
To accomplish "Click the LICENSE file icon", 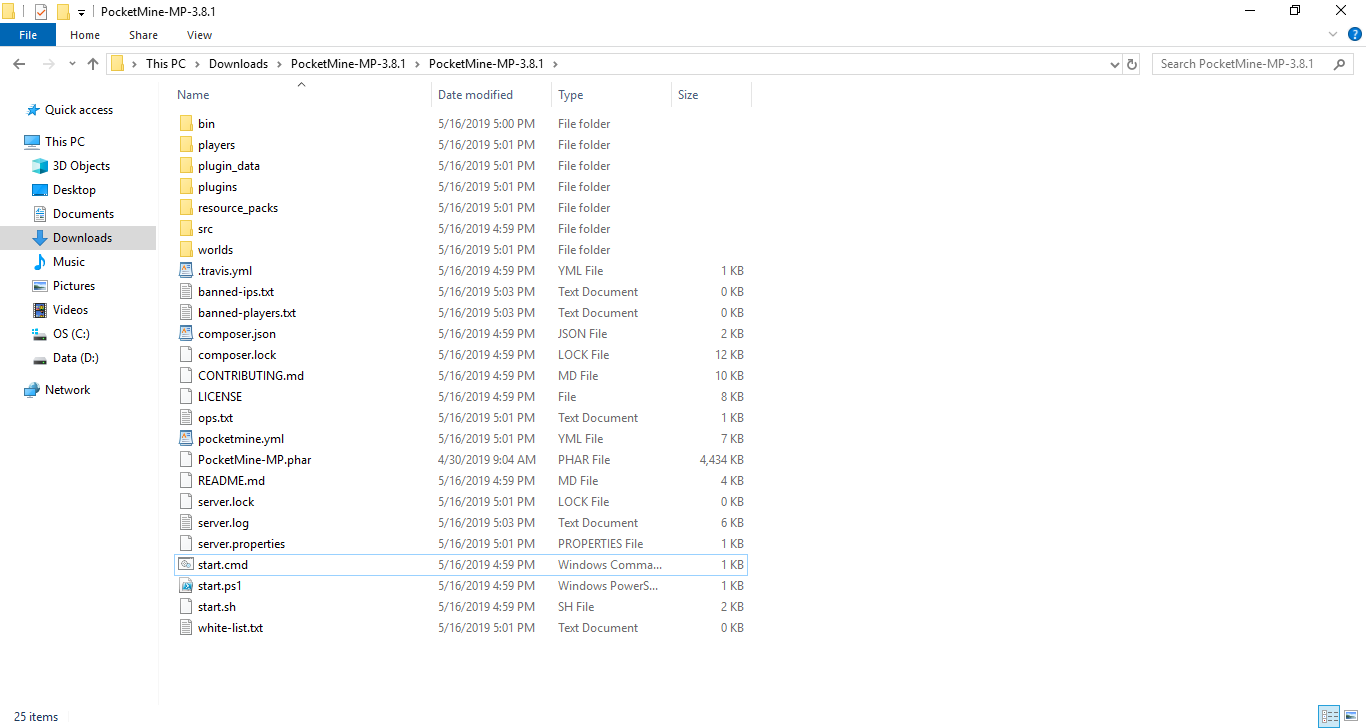I will click(185, 397).
